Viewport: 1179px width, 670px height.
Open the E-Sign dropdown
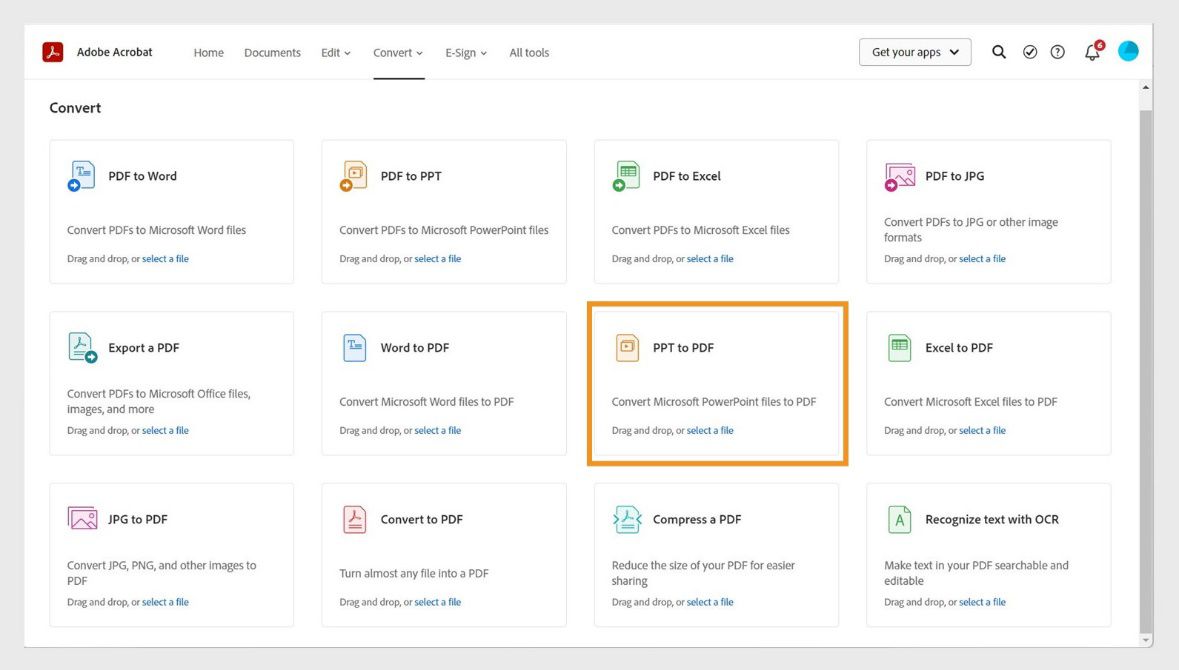(x=465, y=52)
